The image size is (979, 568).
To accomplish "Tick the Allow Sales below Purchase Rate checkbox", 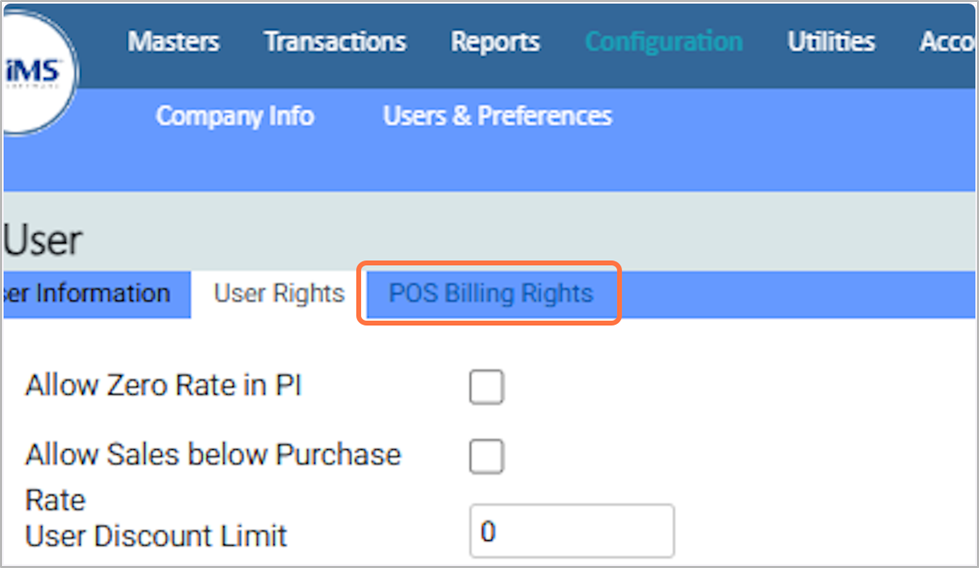I will (487, 457).
